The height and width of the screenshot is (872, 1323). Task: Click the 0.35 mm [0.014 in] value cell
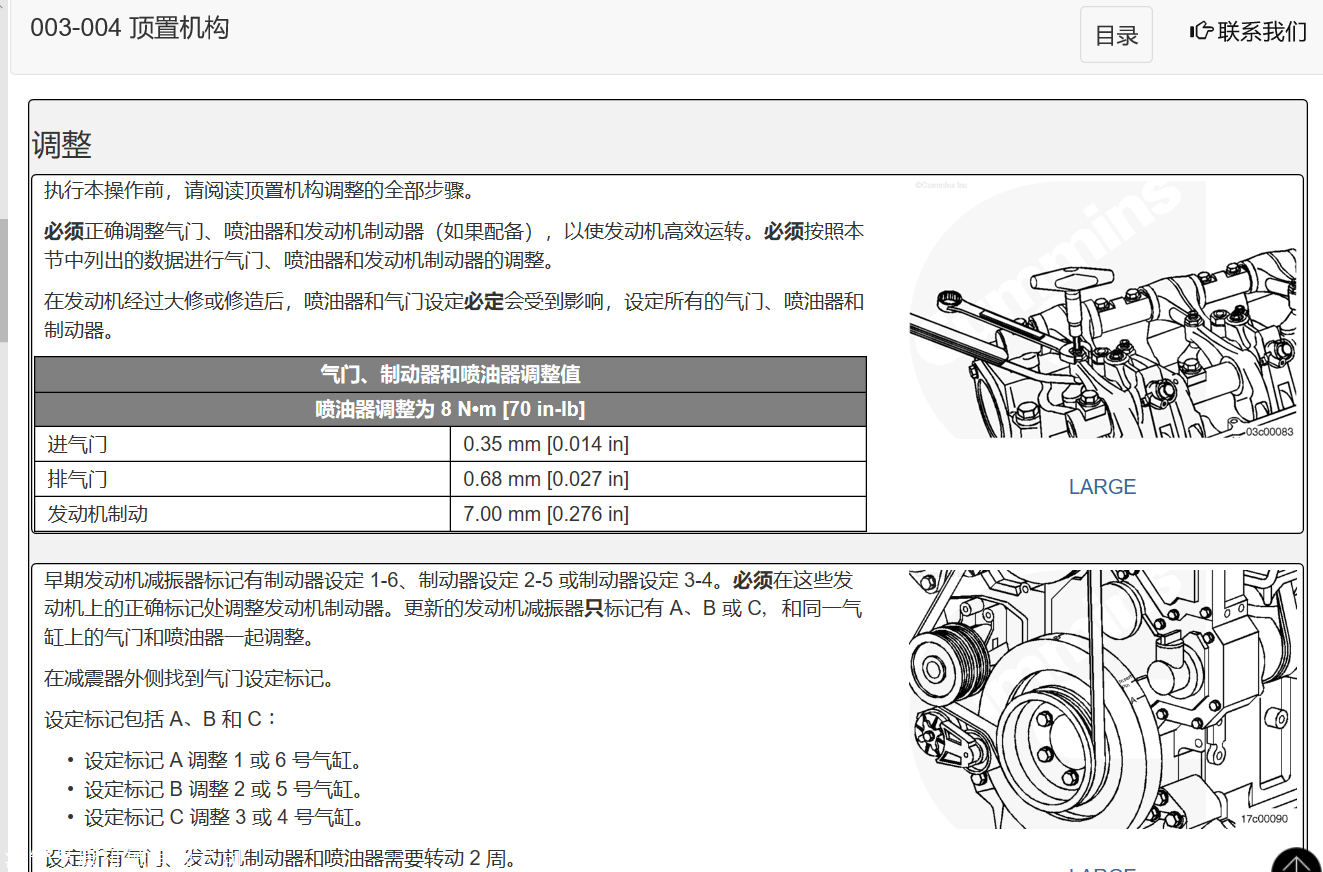tap(657, 444)
